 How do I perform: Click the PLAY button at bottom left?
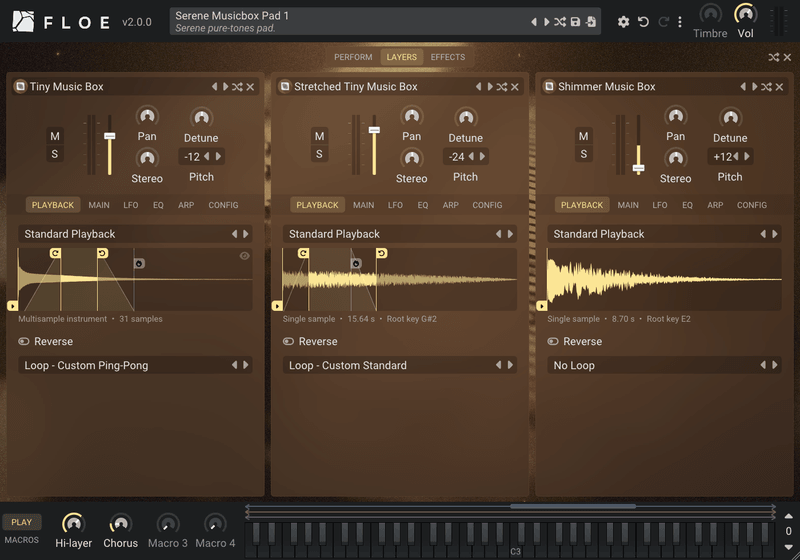21,522
